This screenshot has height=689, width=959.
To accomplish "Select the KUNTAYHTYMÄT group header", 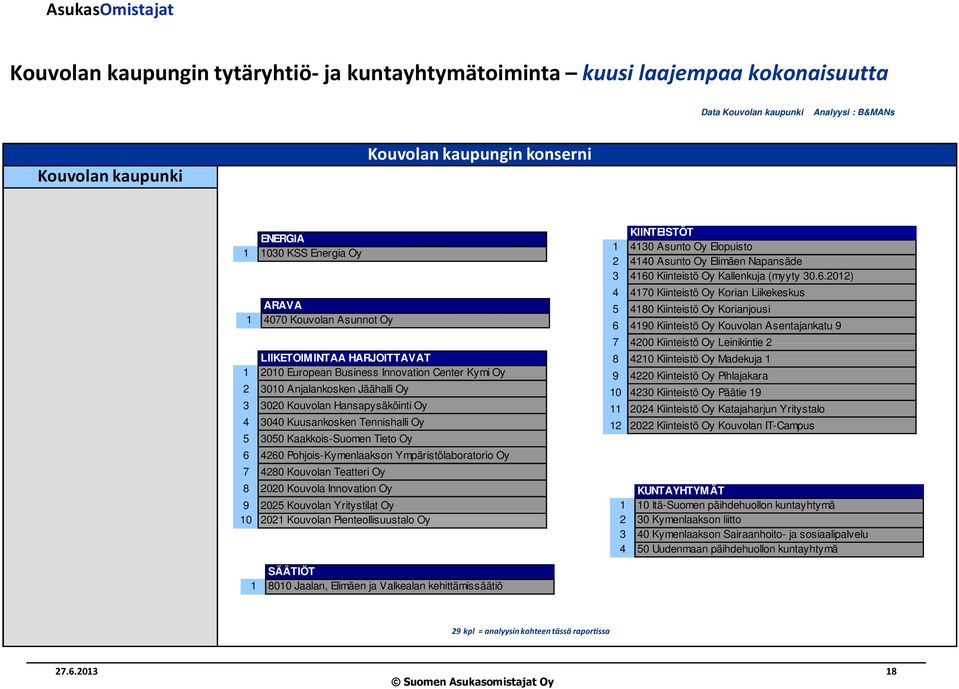I will click(779, 490).
